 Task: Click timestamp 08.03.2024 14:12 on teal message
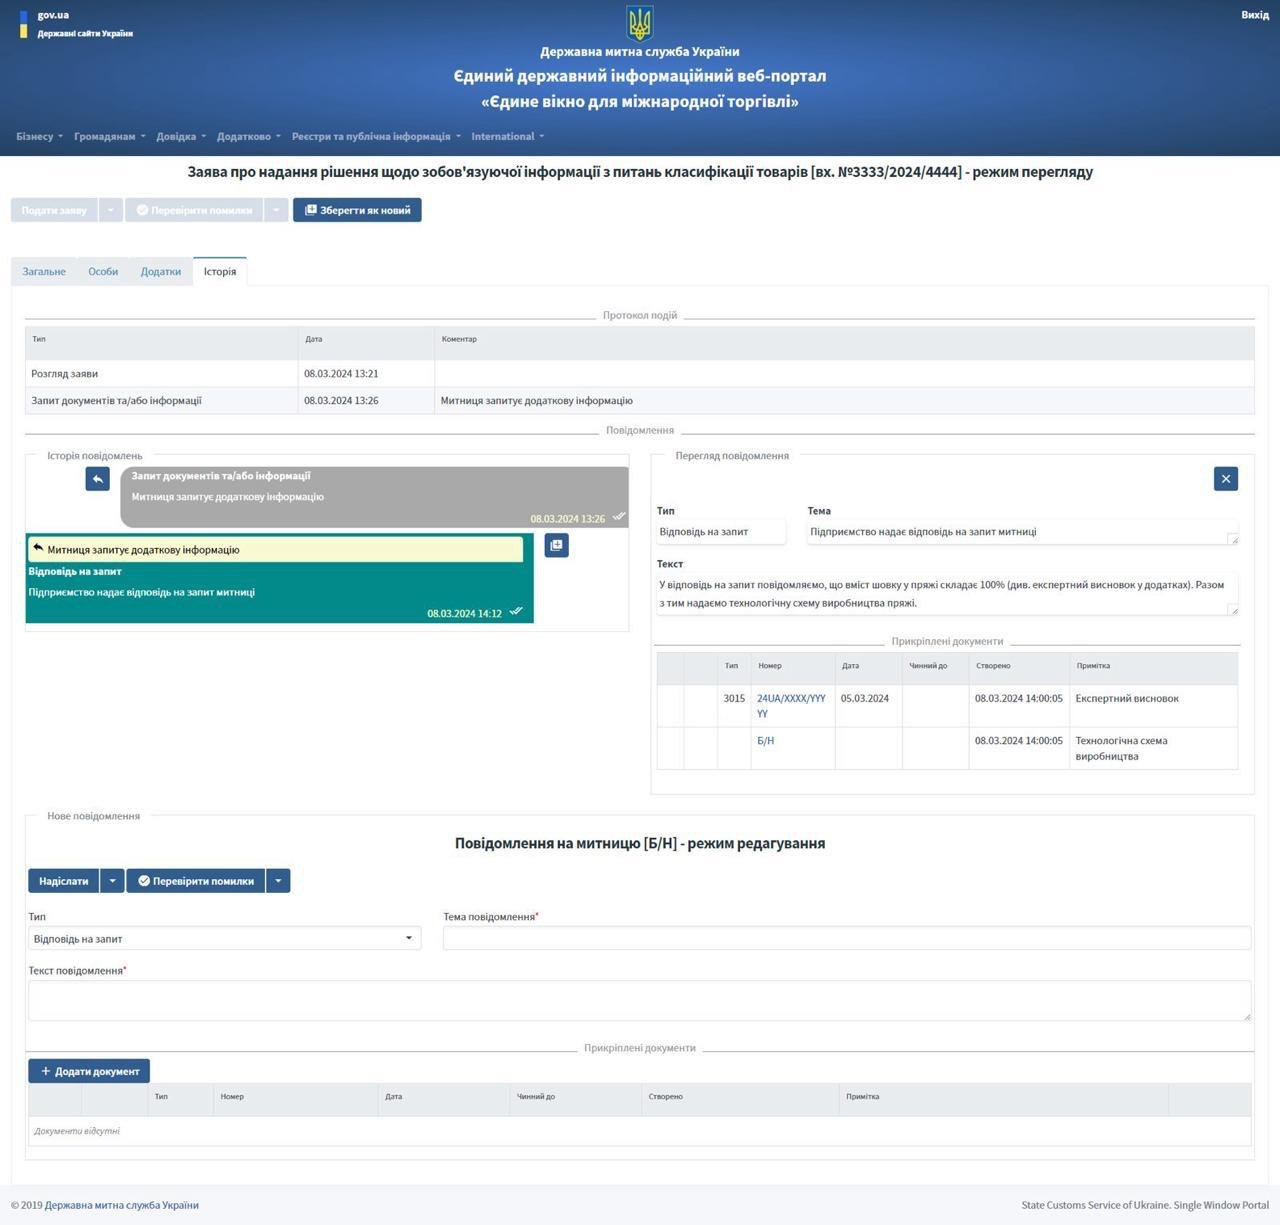[464, 613]
